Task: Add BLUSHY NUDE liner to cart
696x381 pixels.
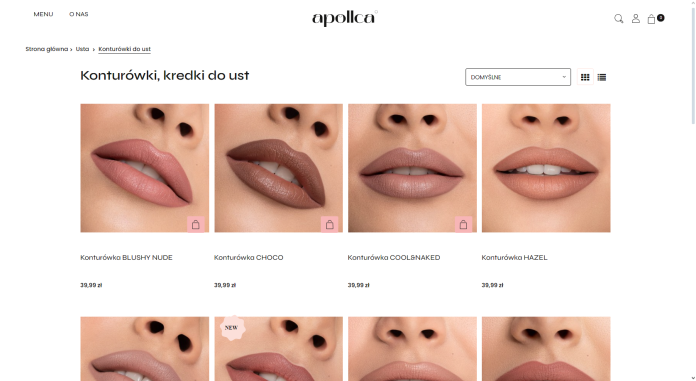Action: tap(196, 225)
